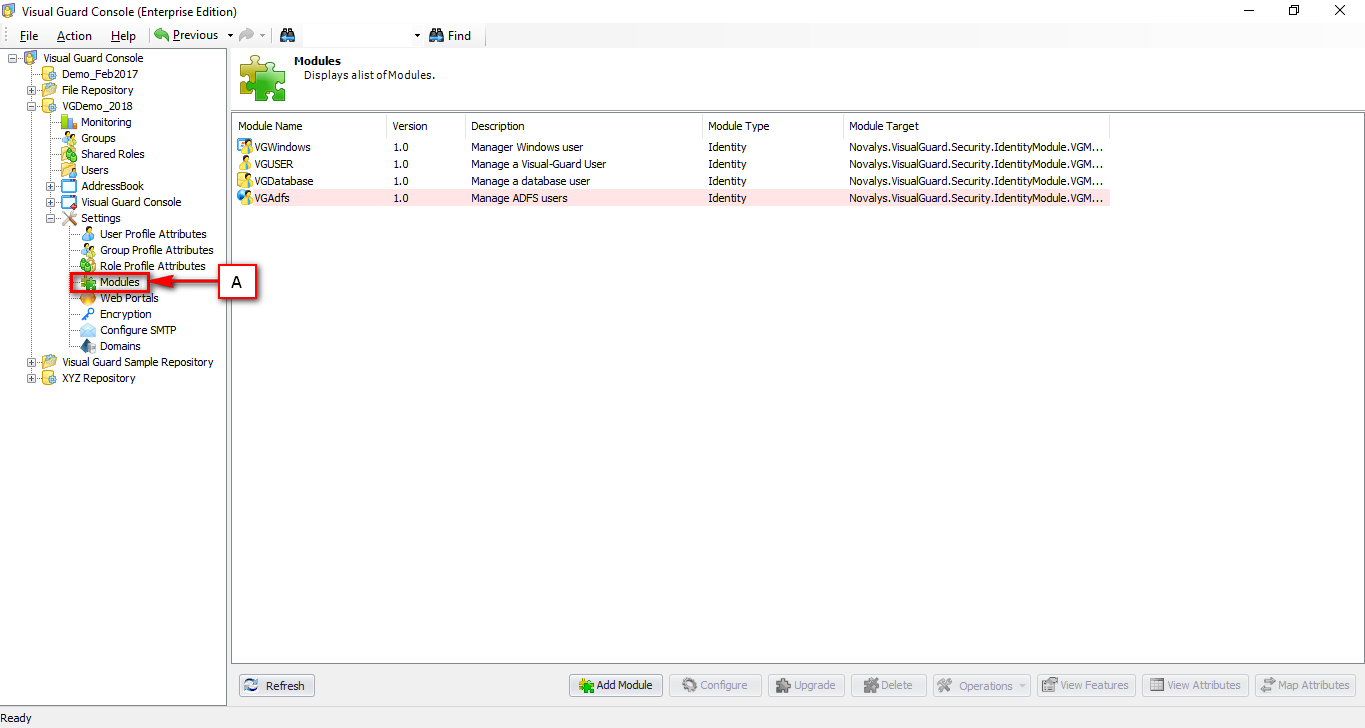Click the Domains icon in Settings
The image size is (1365, 728).
click(88, 346)
